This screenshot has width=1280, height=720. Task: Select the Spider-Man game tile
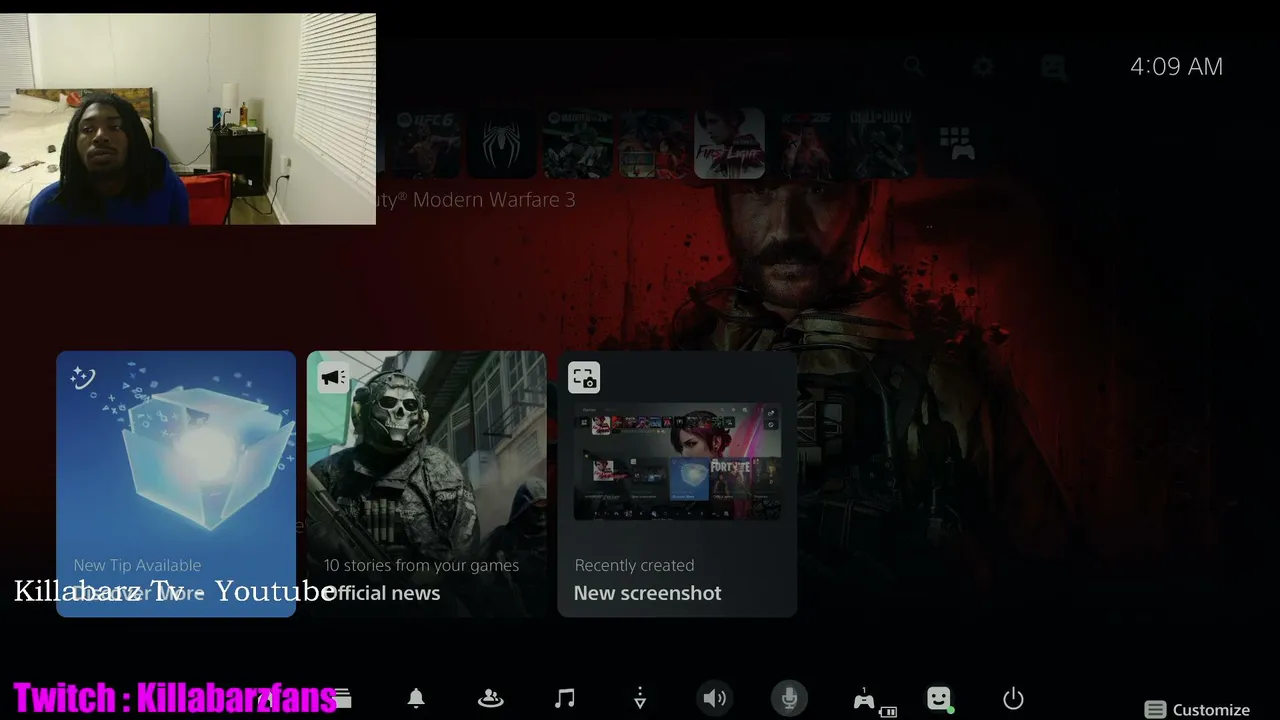coord(501,144)
